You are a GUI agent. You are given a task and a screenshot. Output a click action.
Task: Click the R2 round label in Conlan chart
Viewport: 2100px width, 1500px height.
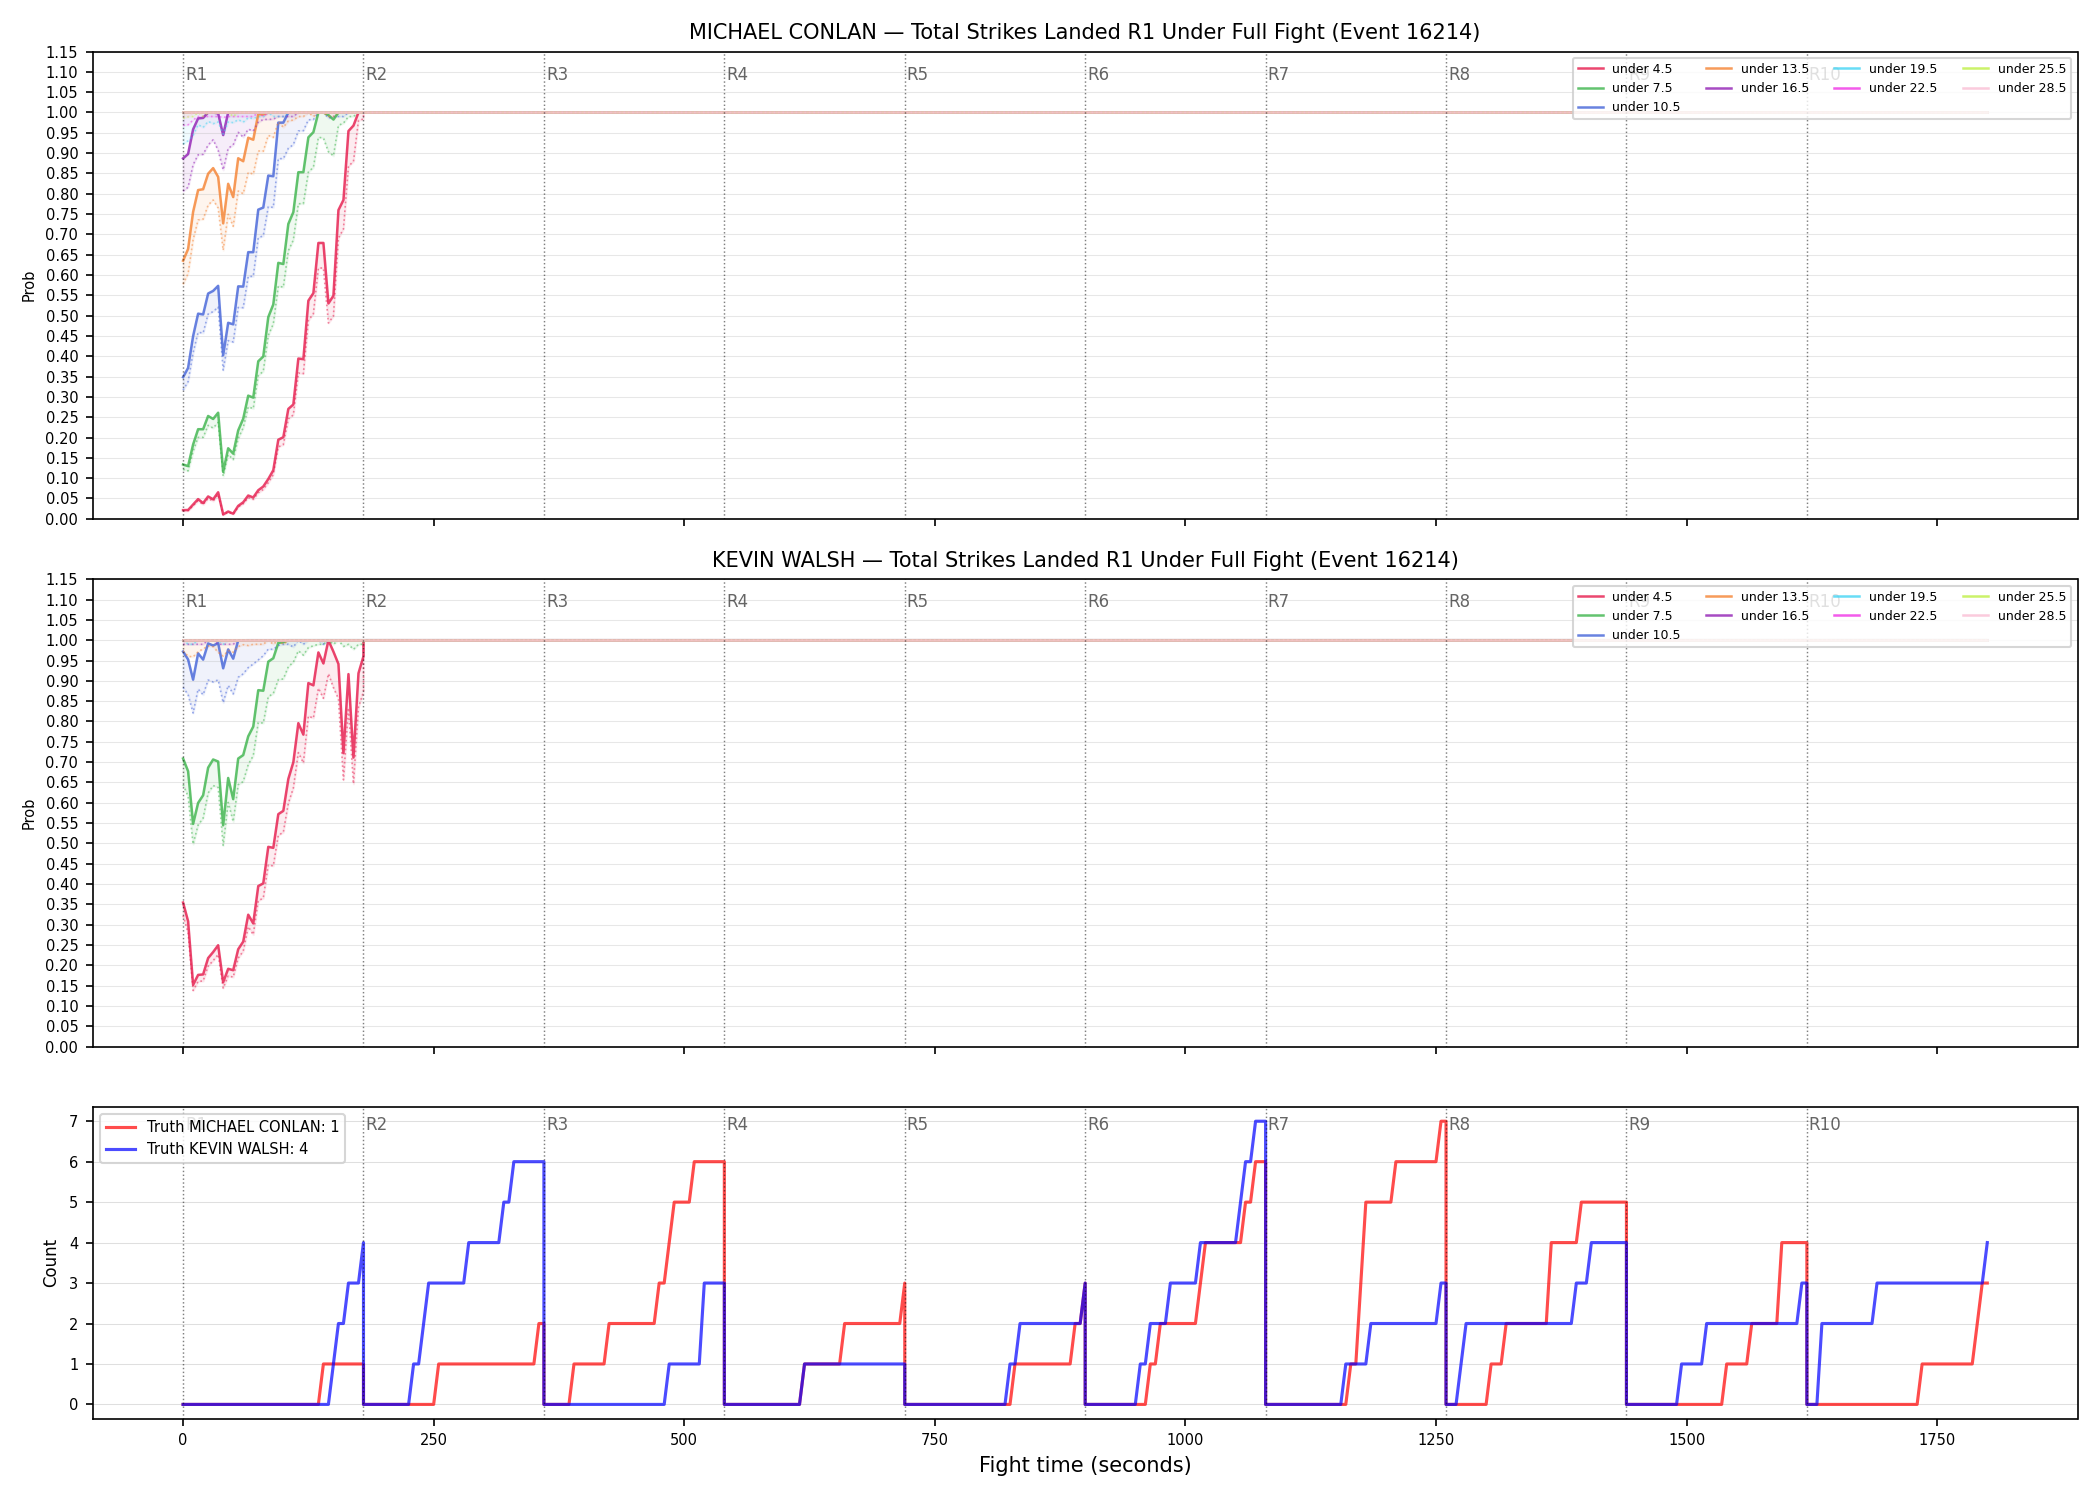click(376, 74)
